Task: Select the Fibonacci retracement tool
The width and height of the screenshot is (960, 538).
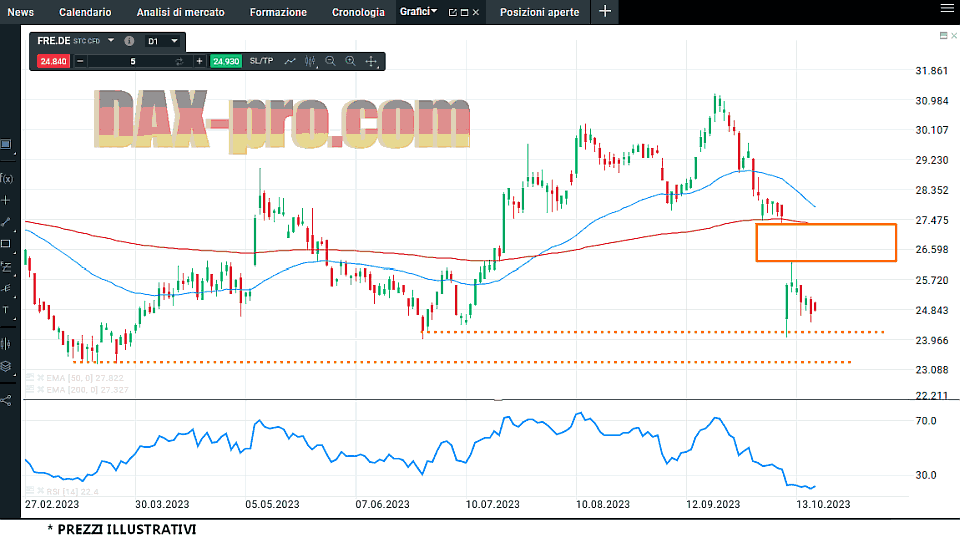Action: point(6,267)
